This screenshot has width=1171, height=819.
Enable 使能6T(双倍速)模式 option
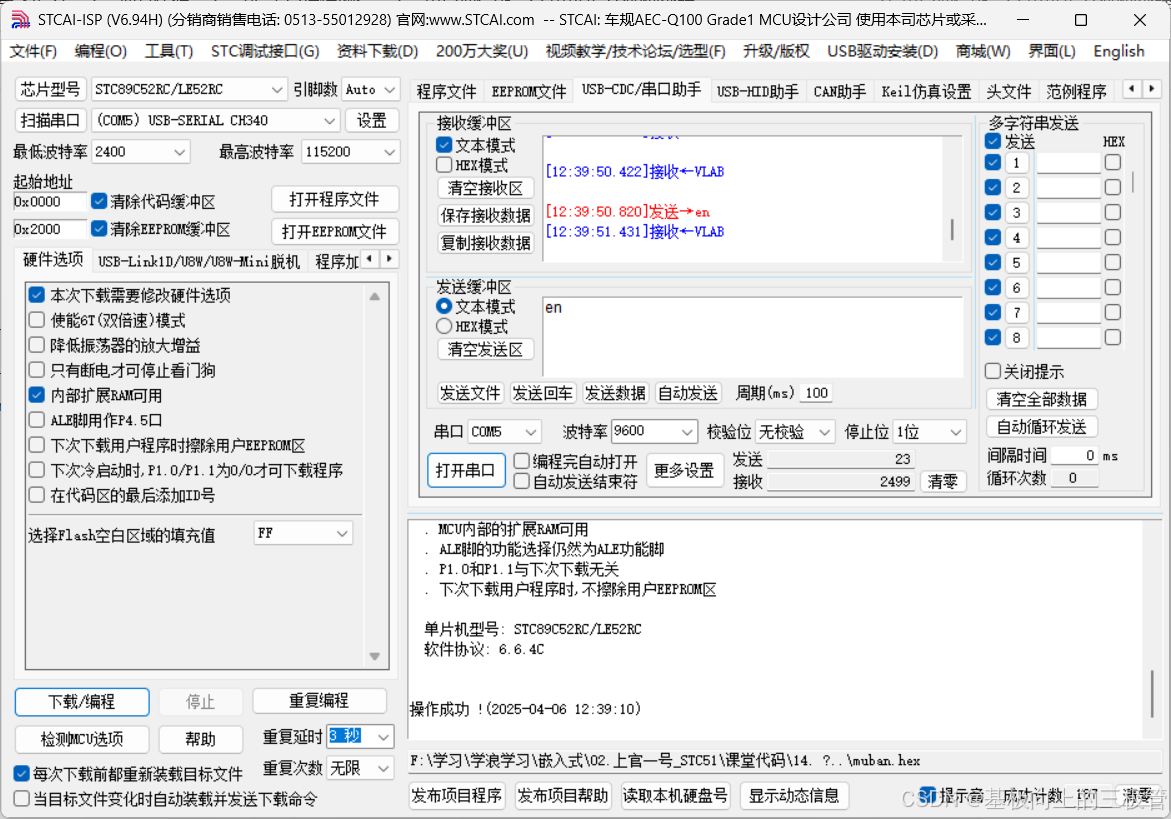[37, 320]
